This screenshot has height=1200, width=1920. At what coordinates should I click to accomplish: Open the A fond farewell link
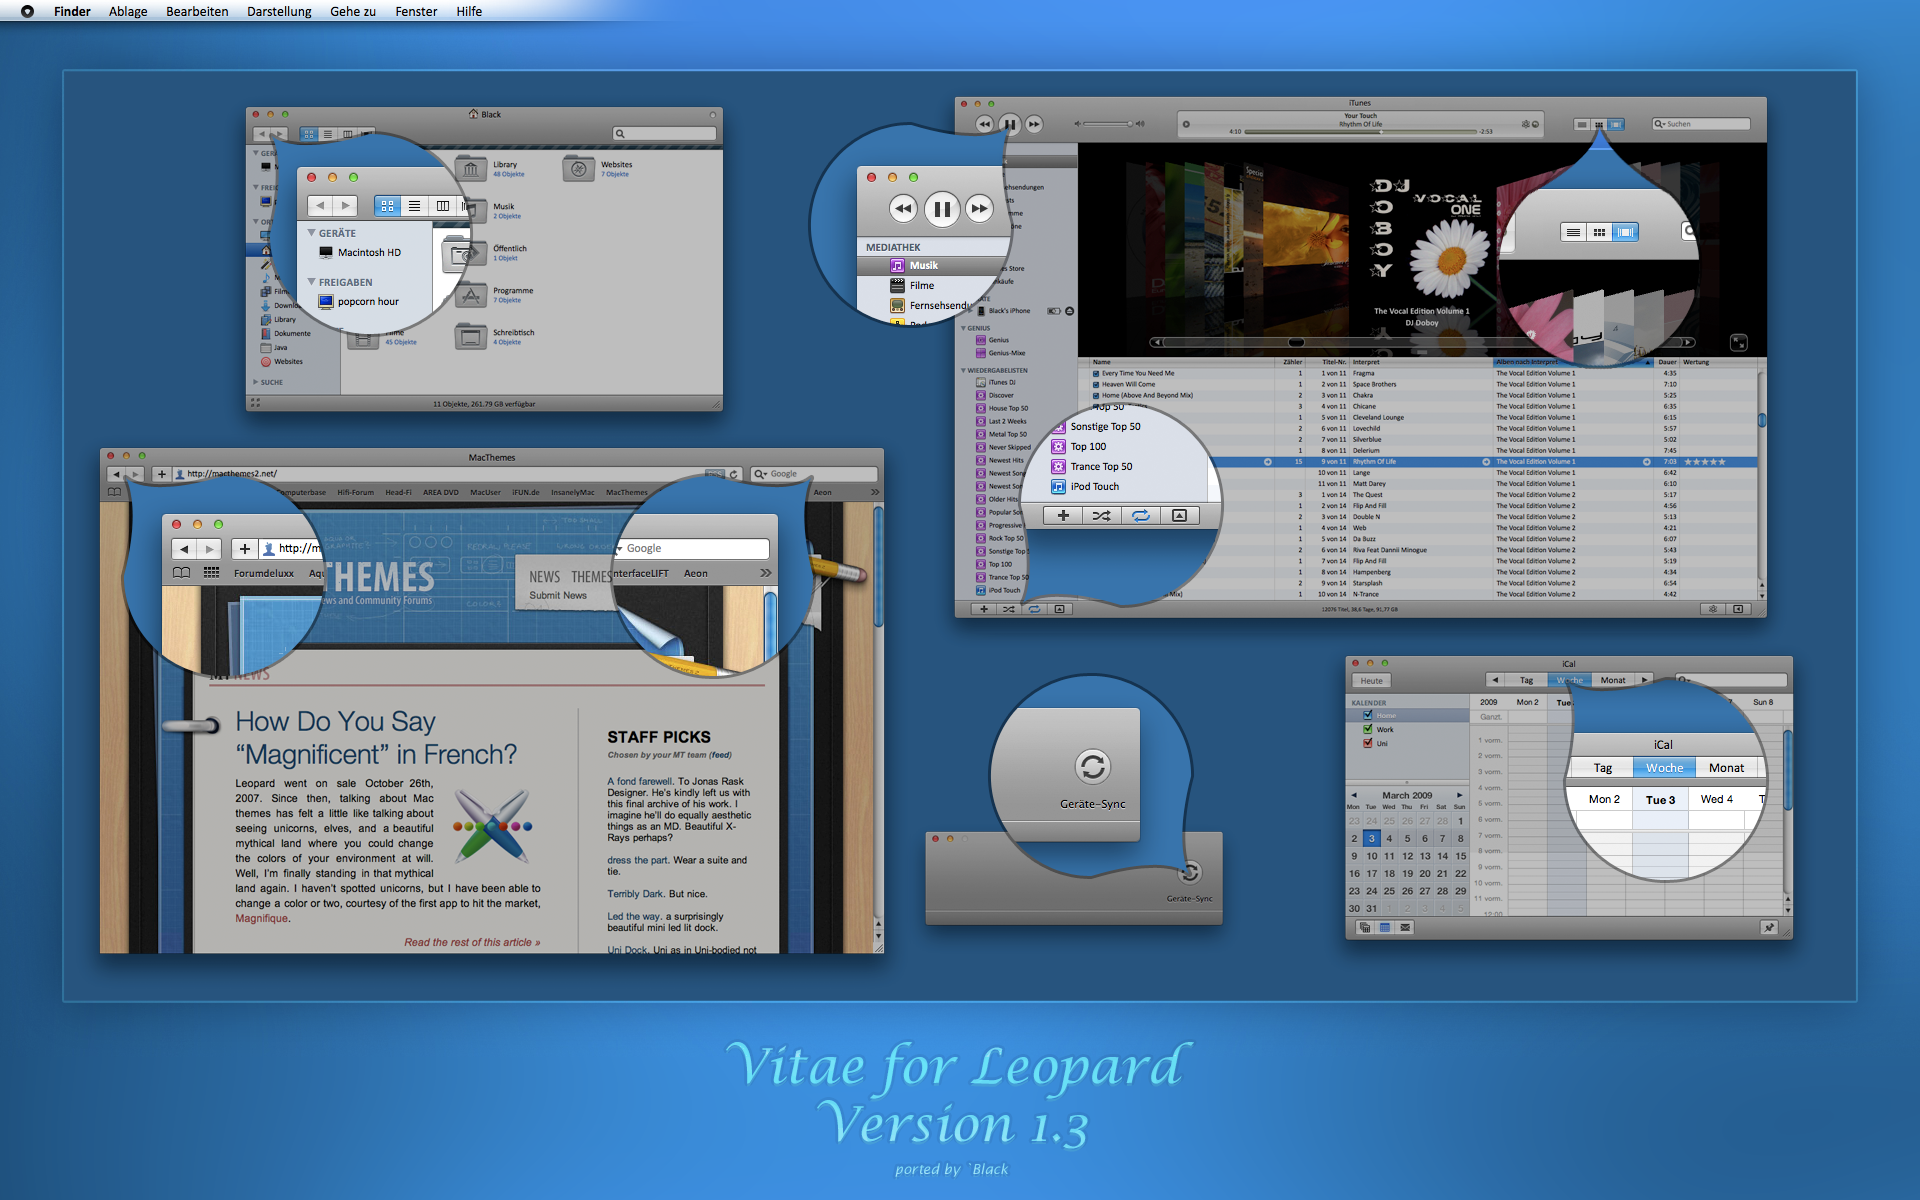click(640, 781)
